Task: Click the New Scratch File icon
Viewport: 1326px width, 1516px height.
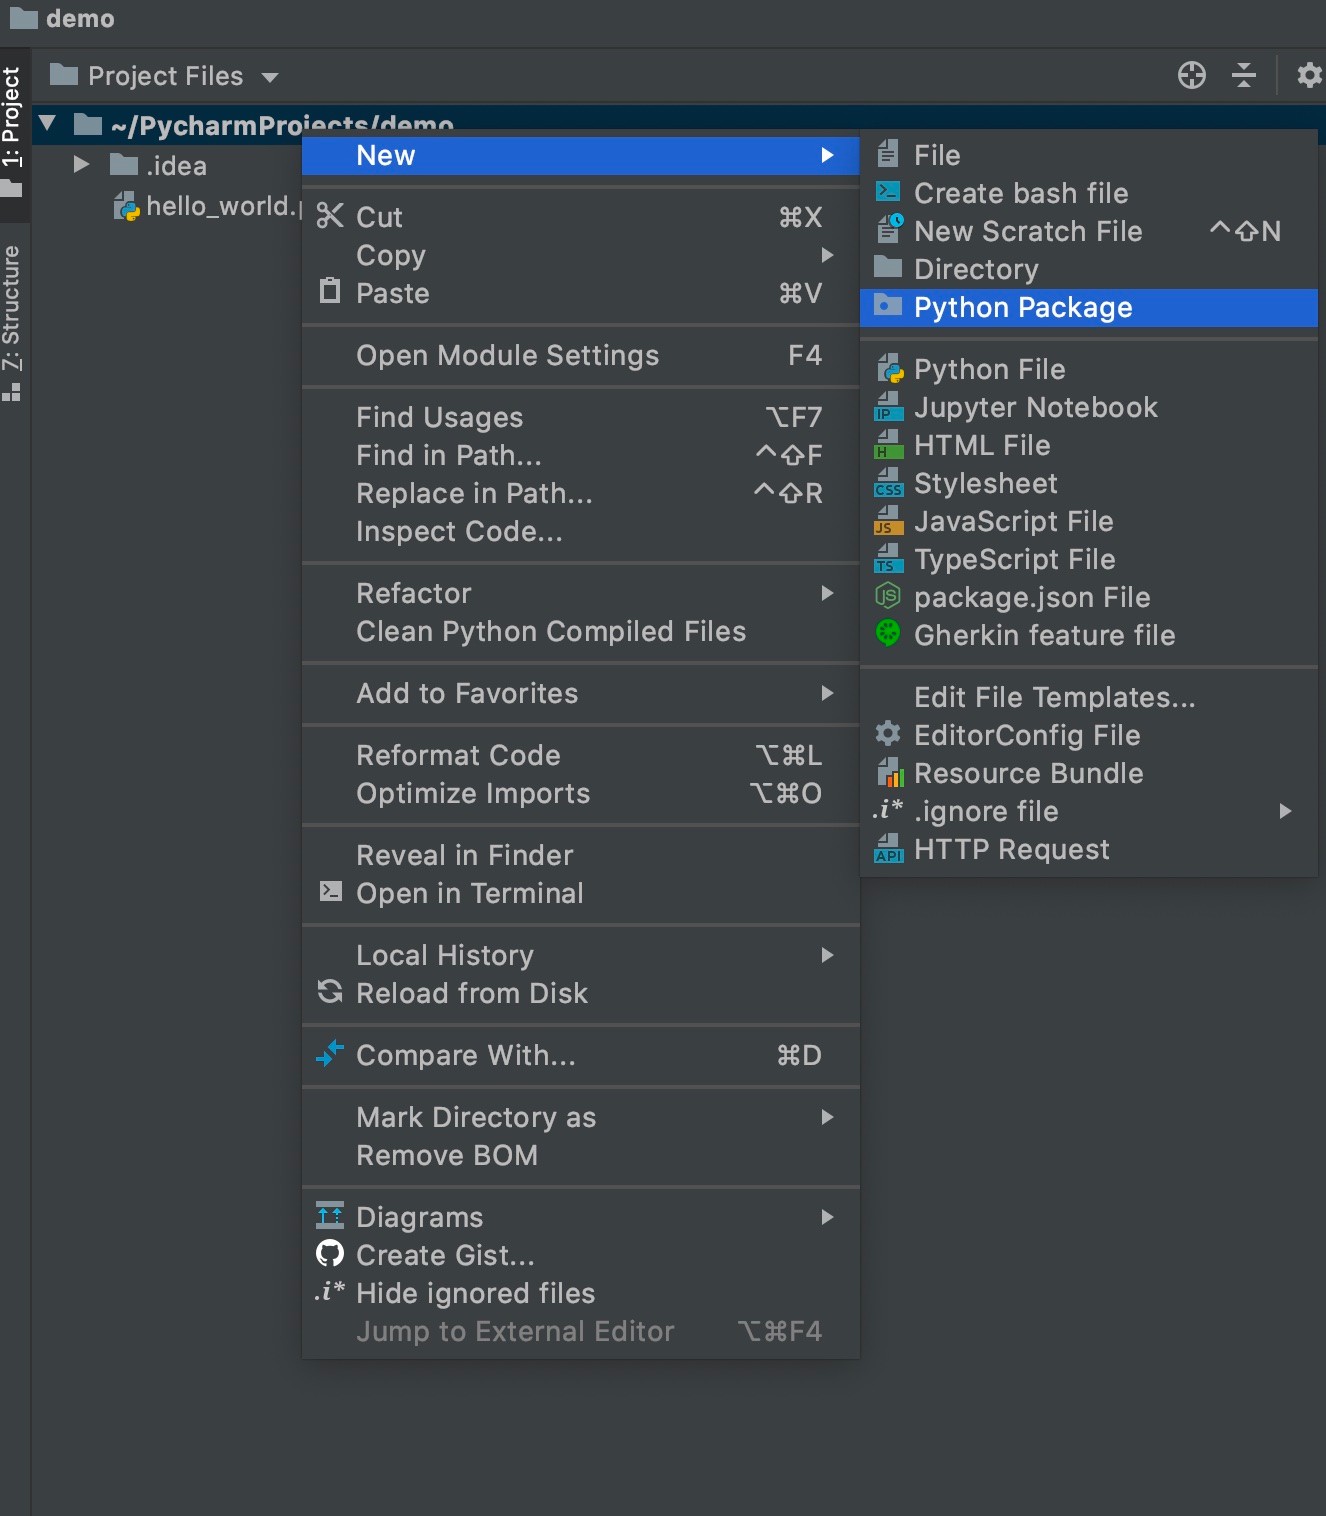Action: (889, 229)
